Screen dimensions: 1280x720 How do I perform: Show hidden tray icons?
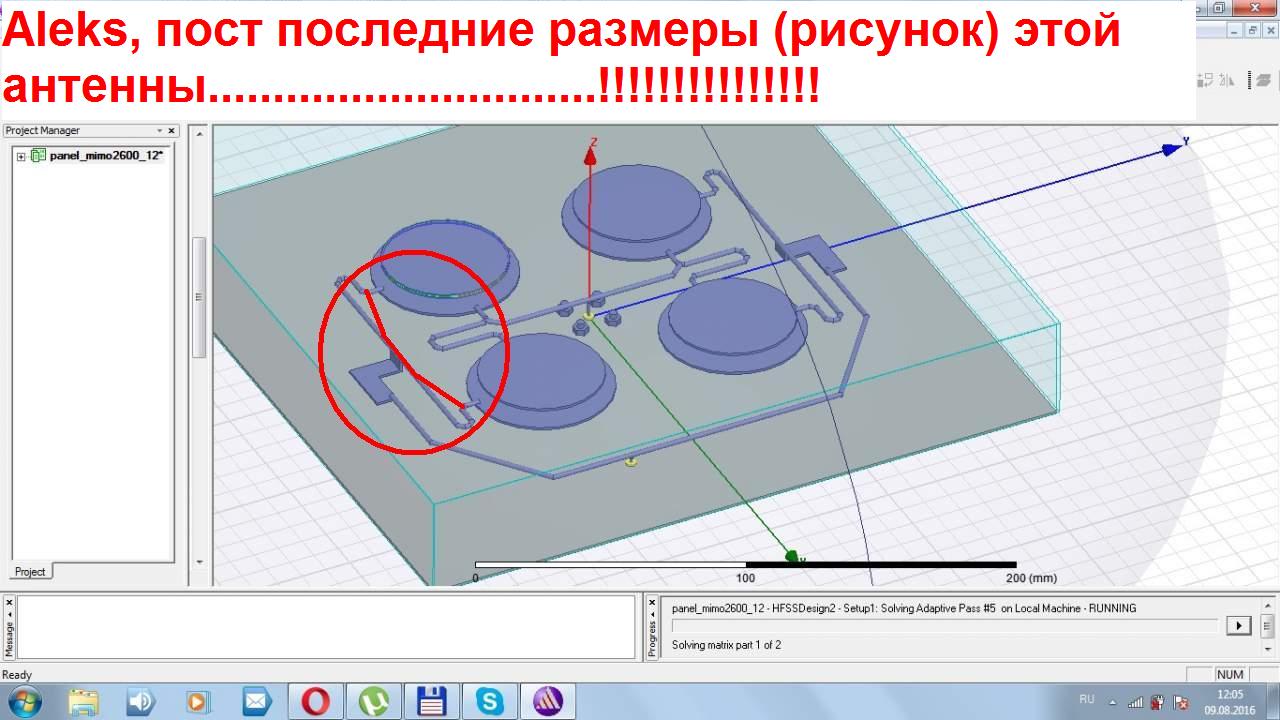(1112, 700)
